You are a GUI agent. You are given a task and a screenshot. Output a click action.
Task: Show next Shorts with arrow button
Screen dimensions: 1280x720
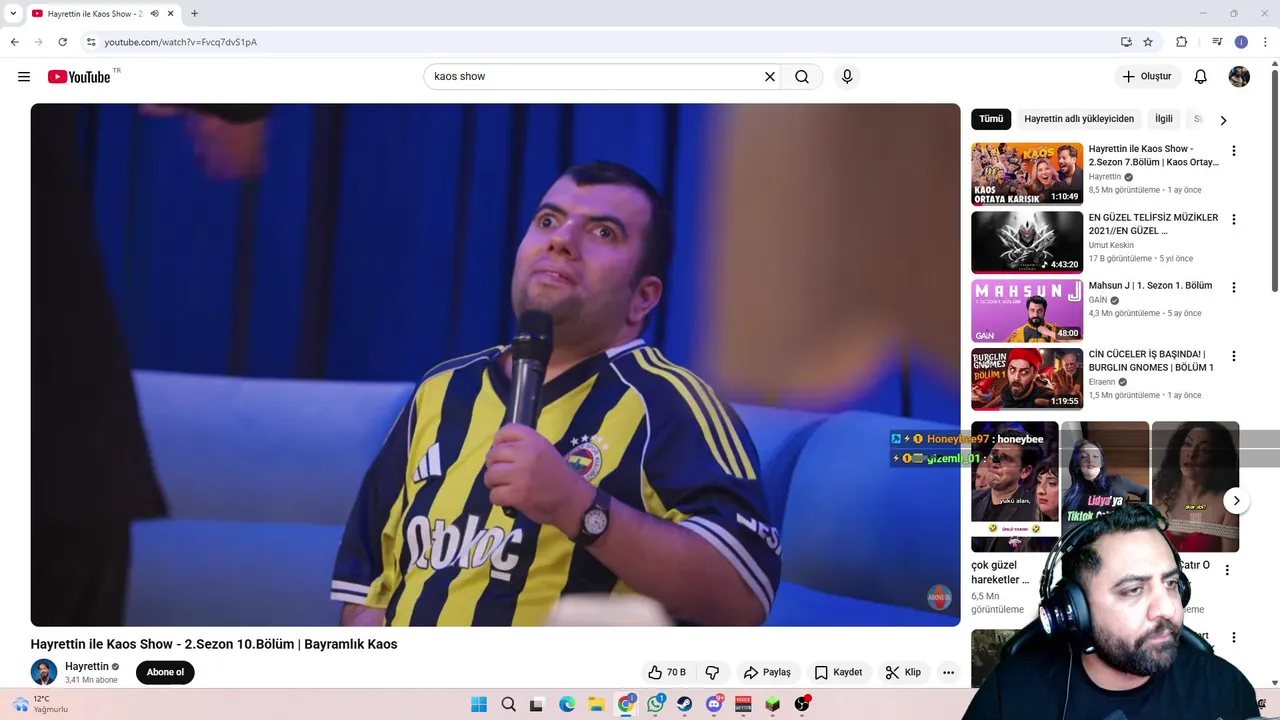(1236, 501)
